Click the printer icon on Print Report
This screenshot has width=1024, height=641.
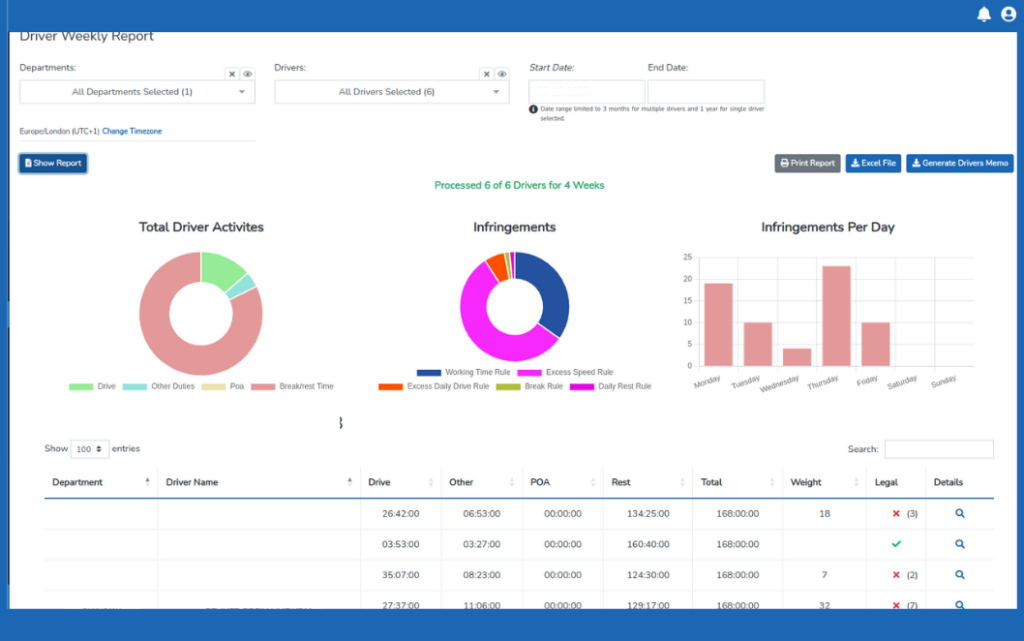tap(783, 163)
